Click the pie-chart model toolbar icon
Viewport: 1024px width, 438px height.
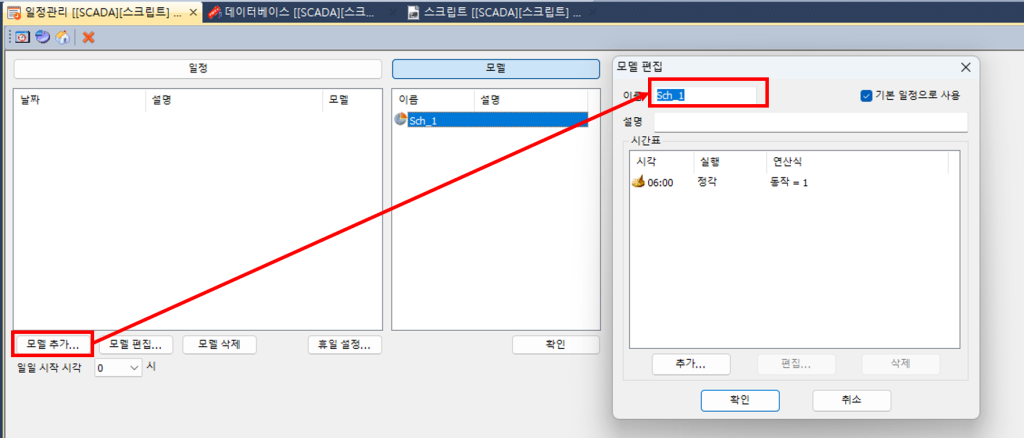(x=42, y=37)
